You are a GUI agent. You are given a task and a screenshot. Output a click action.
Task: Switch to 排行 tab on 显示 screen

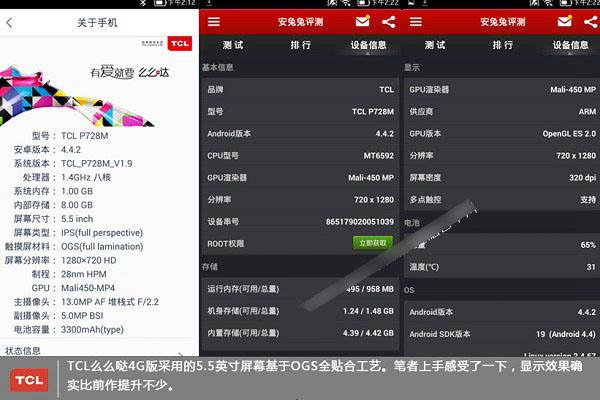[x=503, y=45]
